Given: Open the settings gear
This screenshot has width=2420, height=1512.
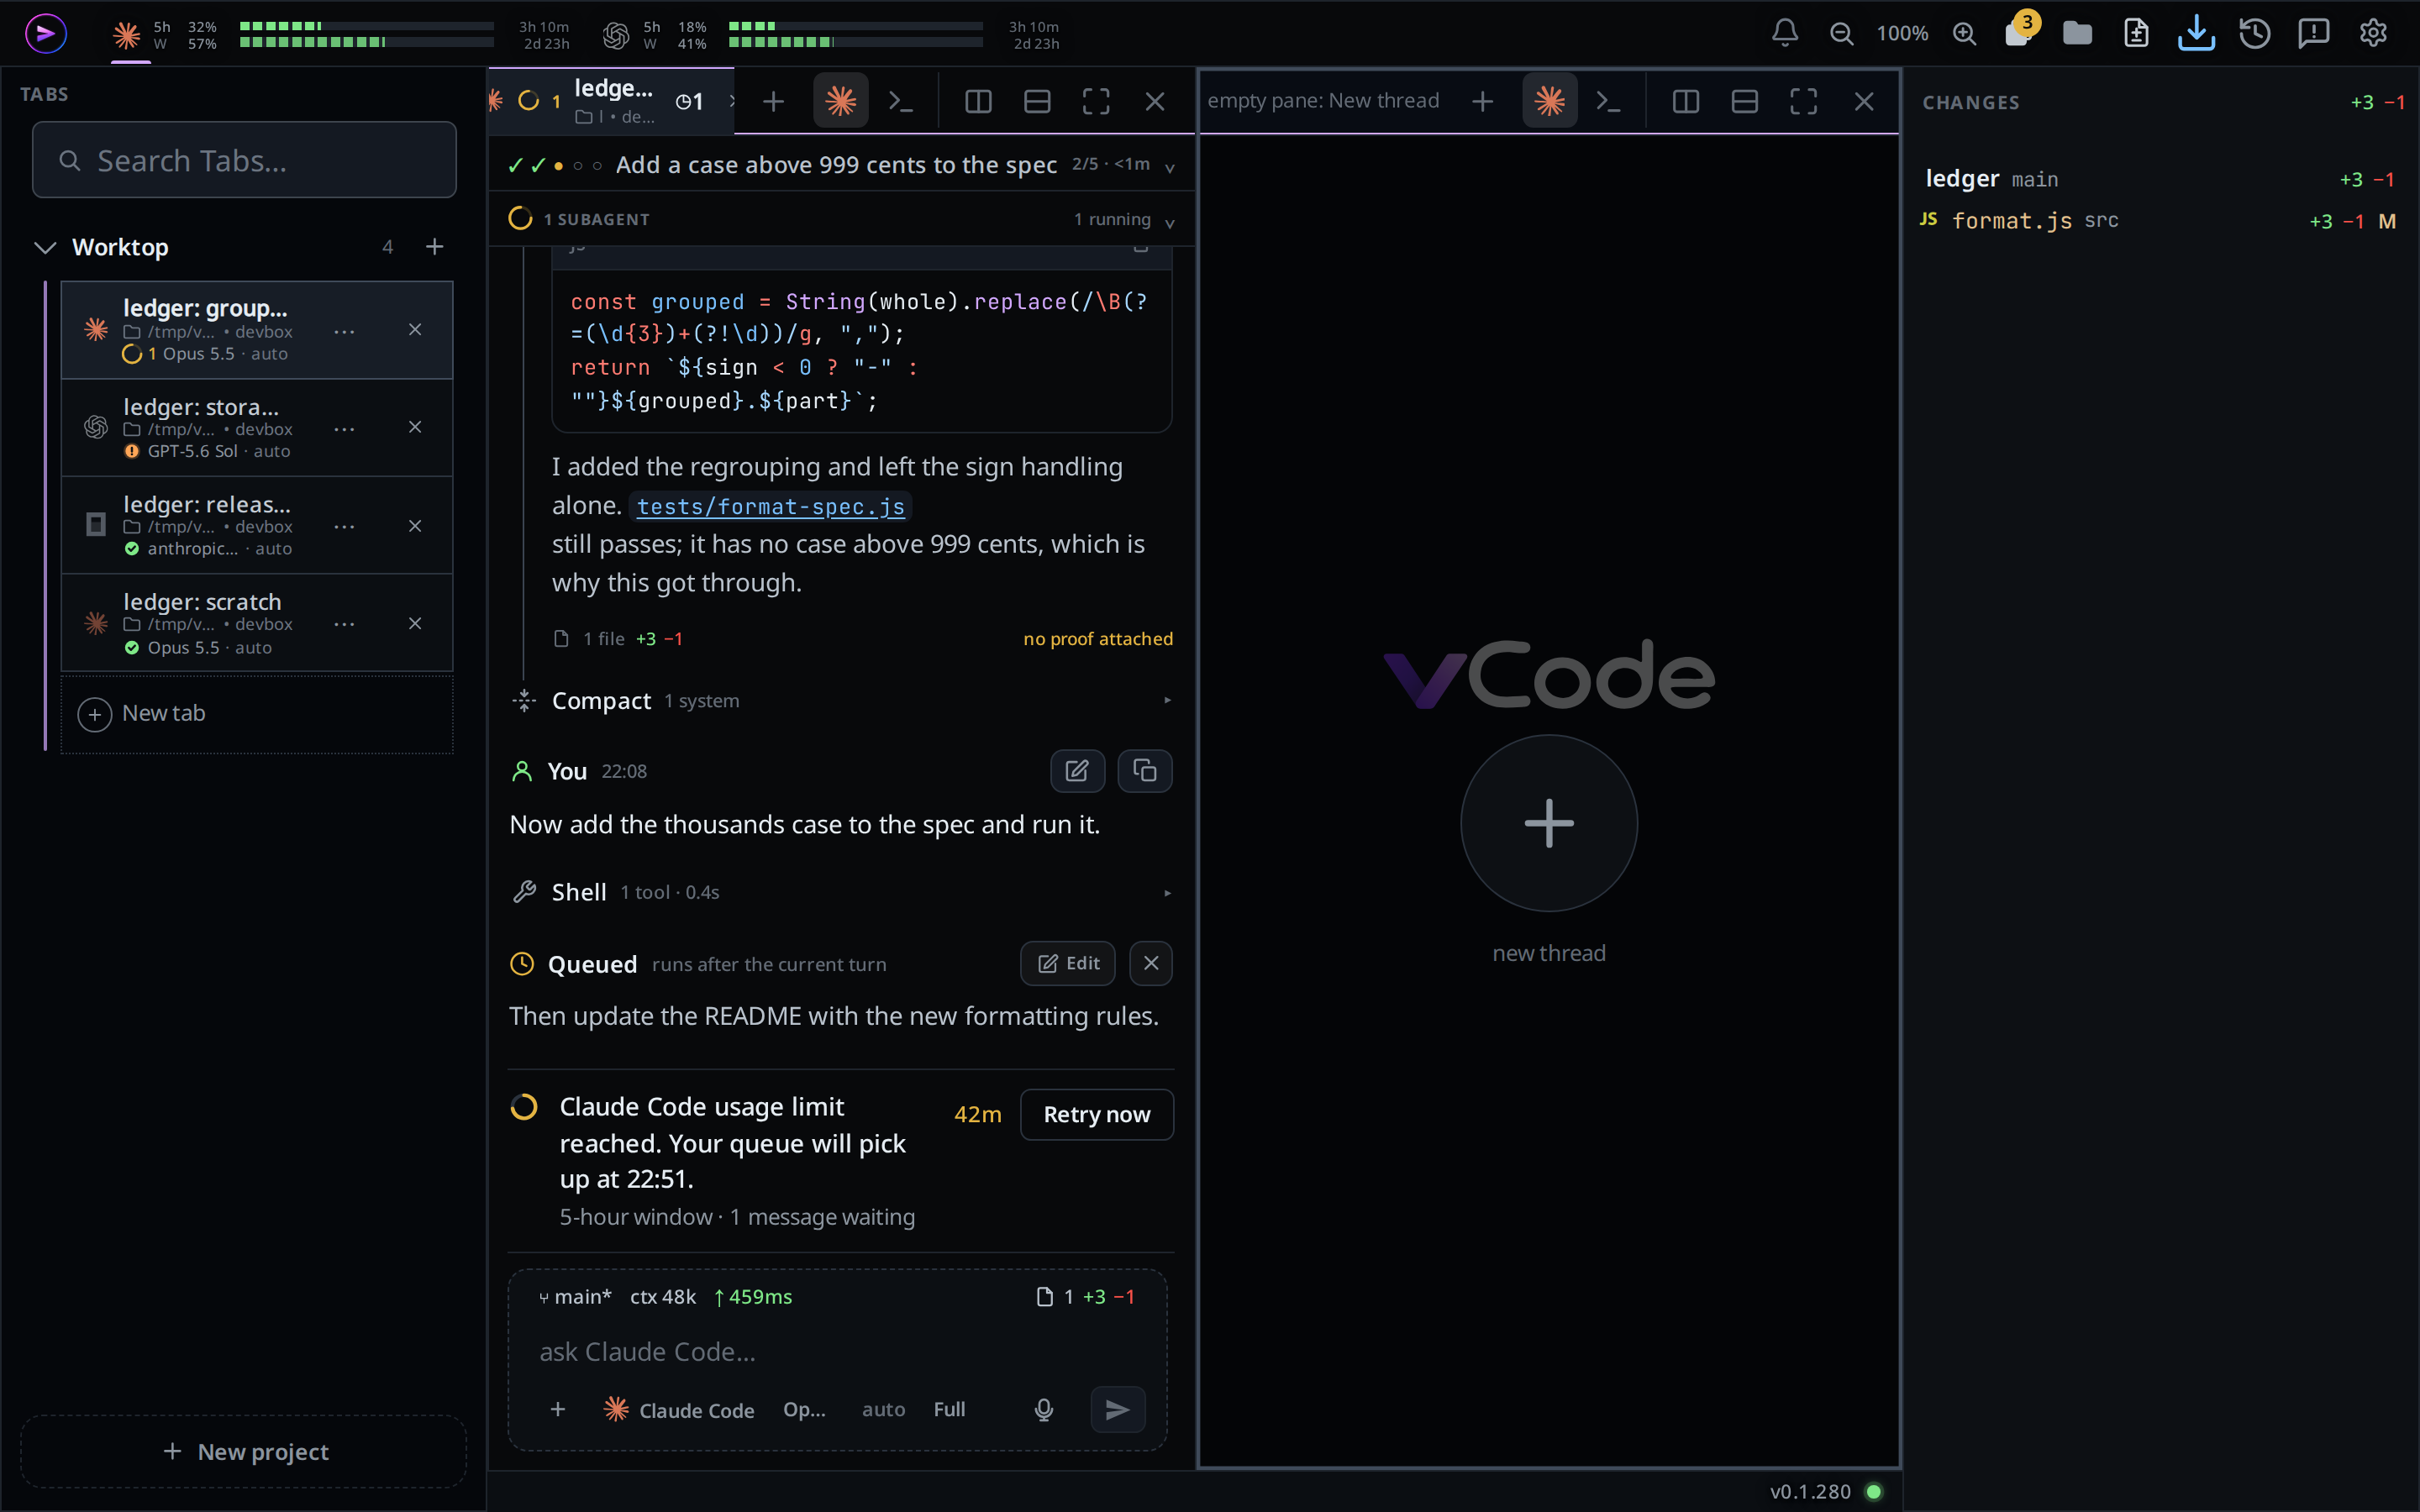Looking at the screenshot, I should click(x=2373, y=33).
